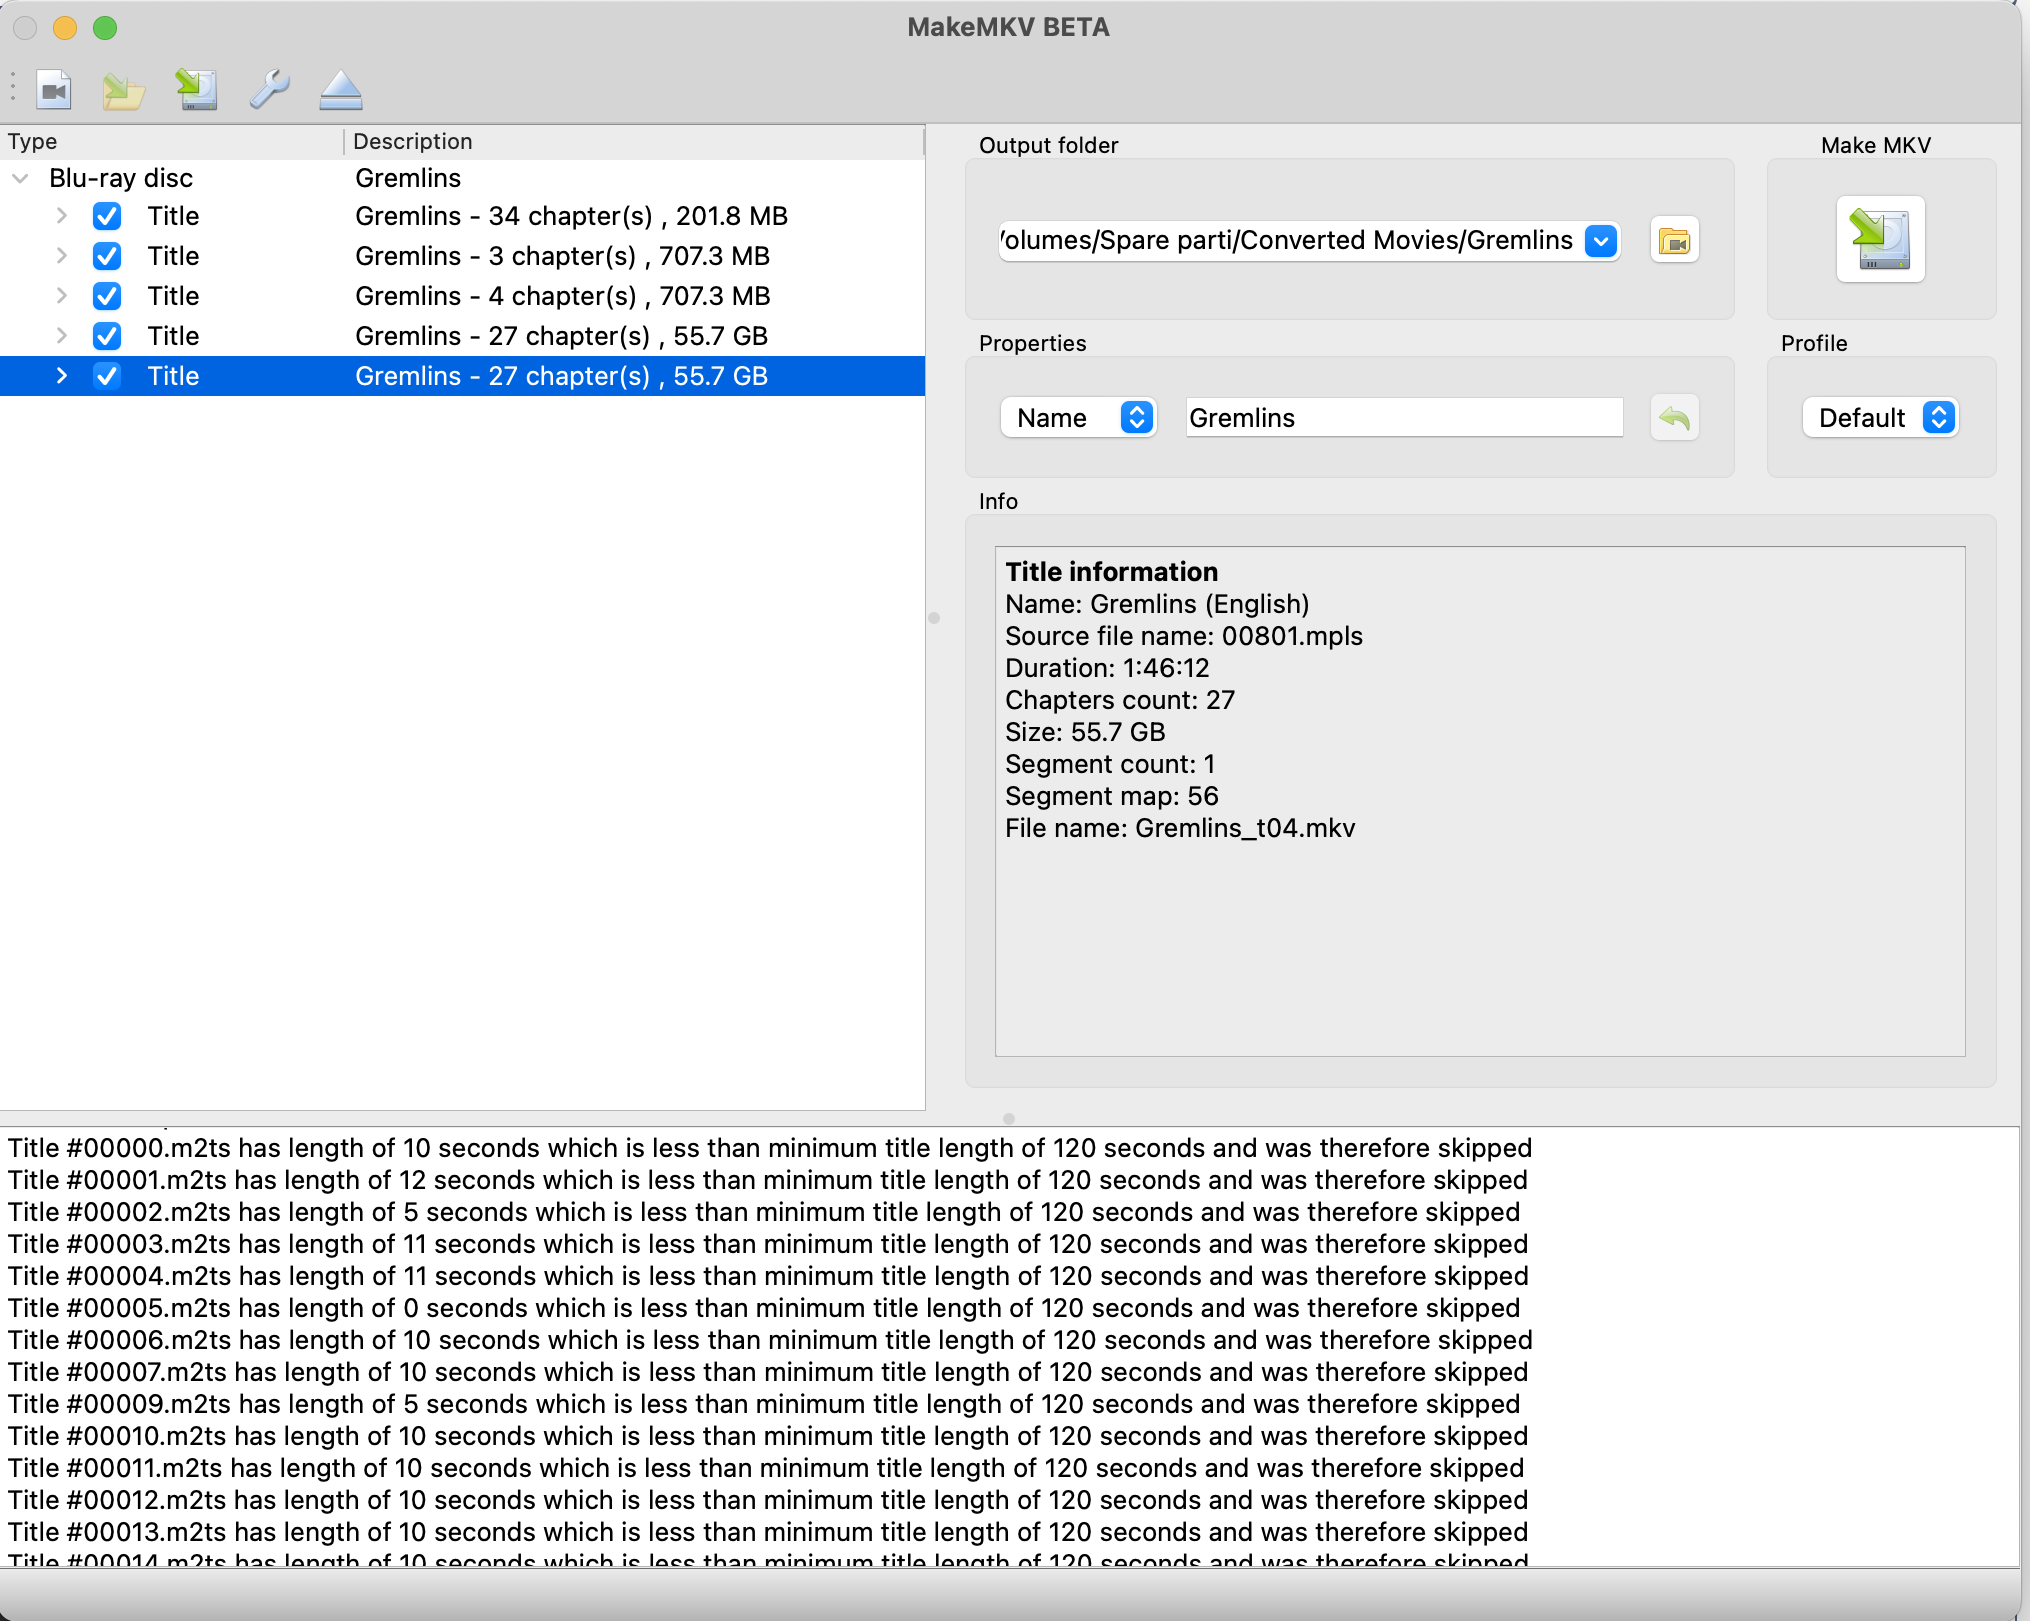Select the unhighlighted Gremlins 27 chapter(s) row

(462, 336)
